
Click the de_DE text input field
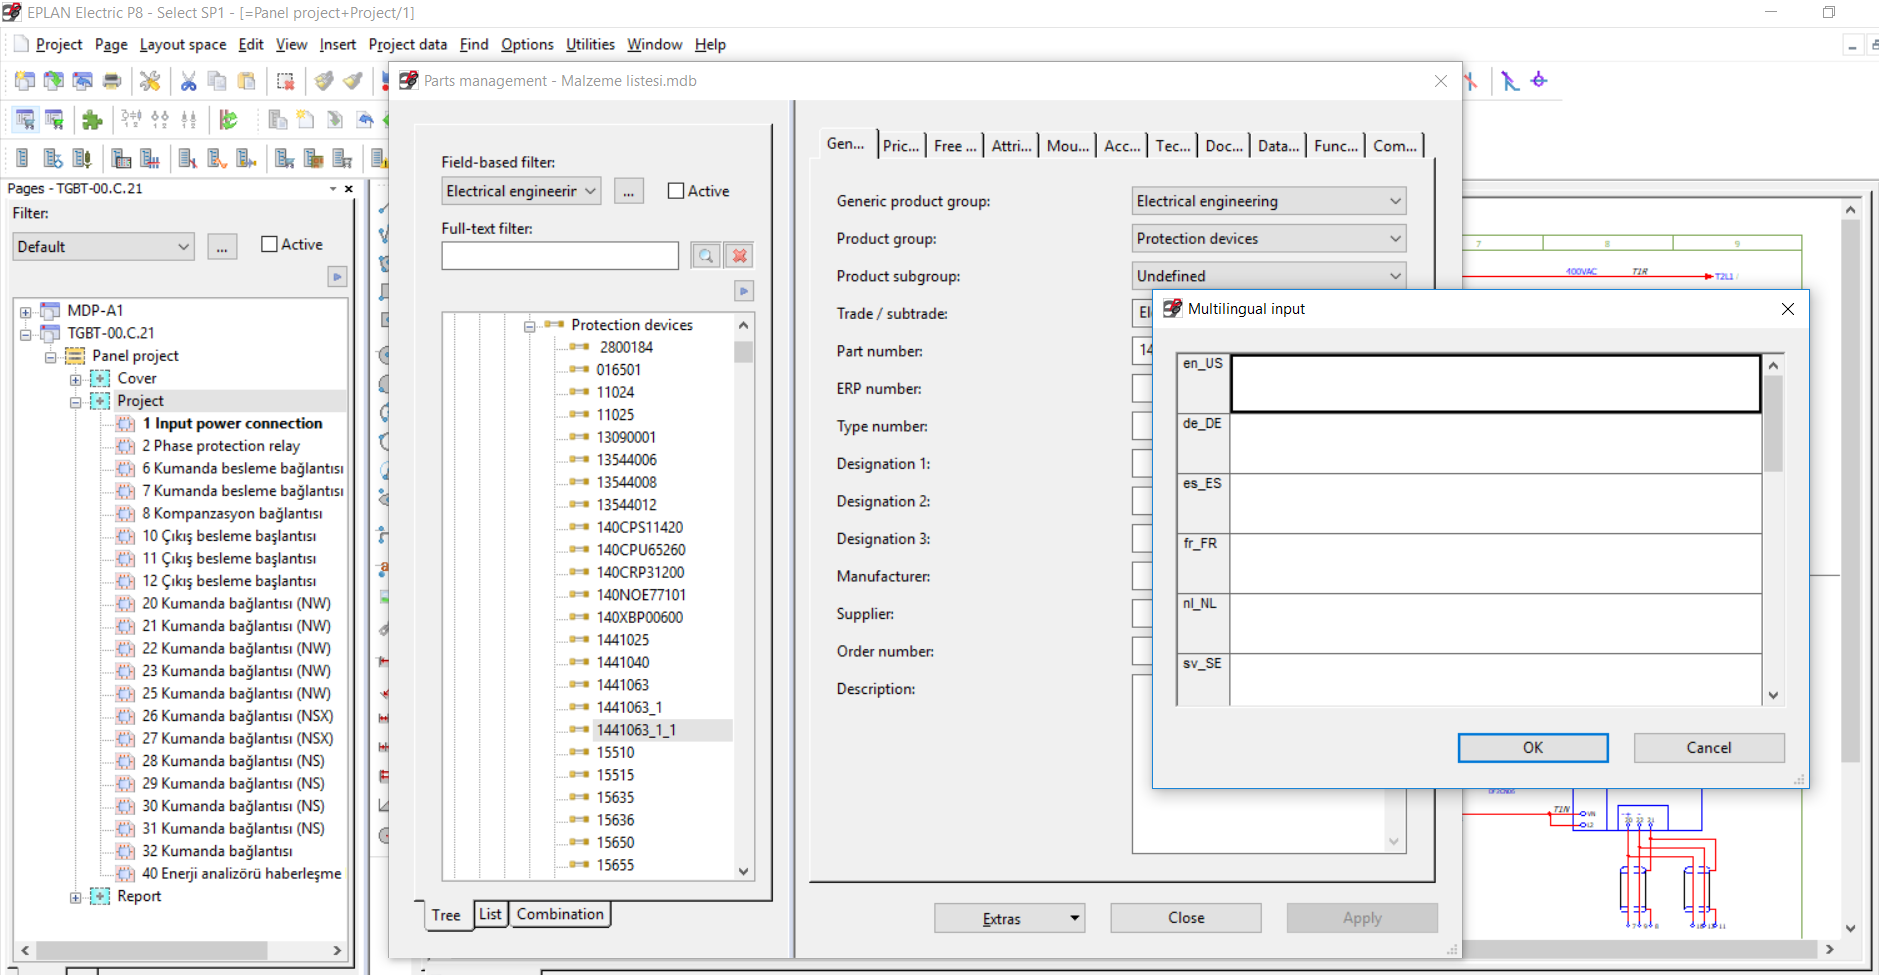coord(1496,444)
